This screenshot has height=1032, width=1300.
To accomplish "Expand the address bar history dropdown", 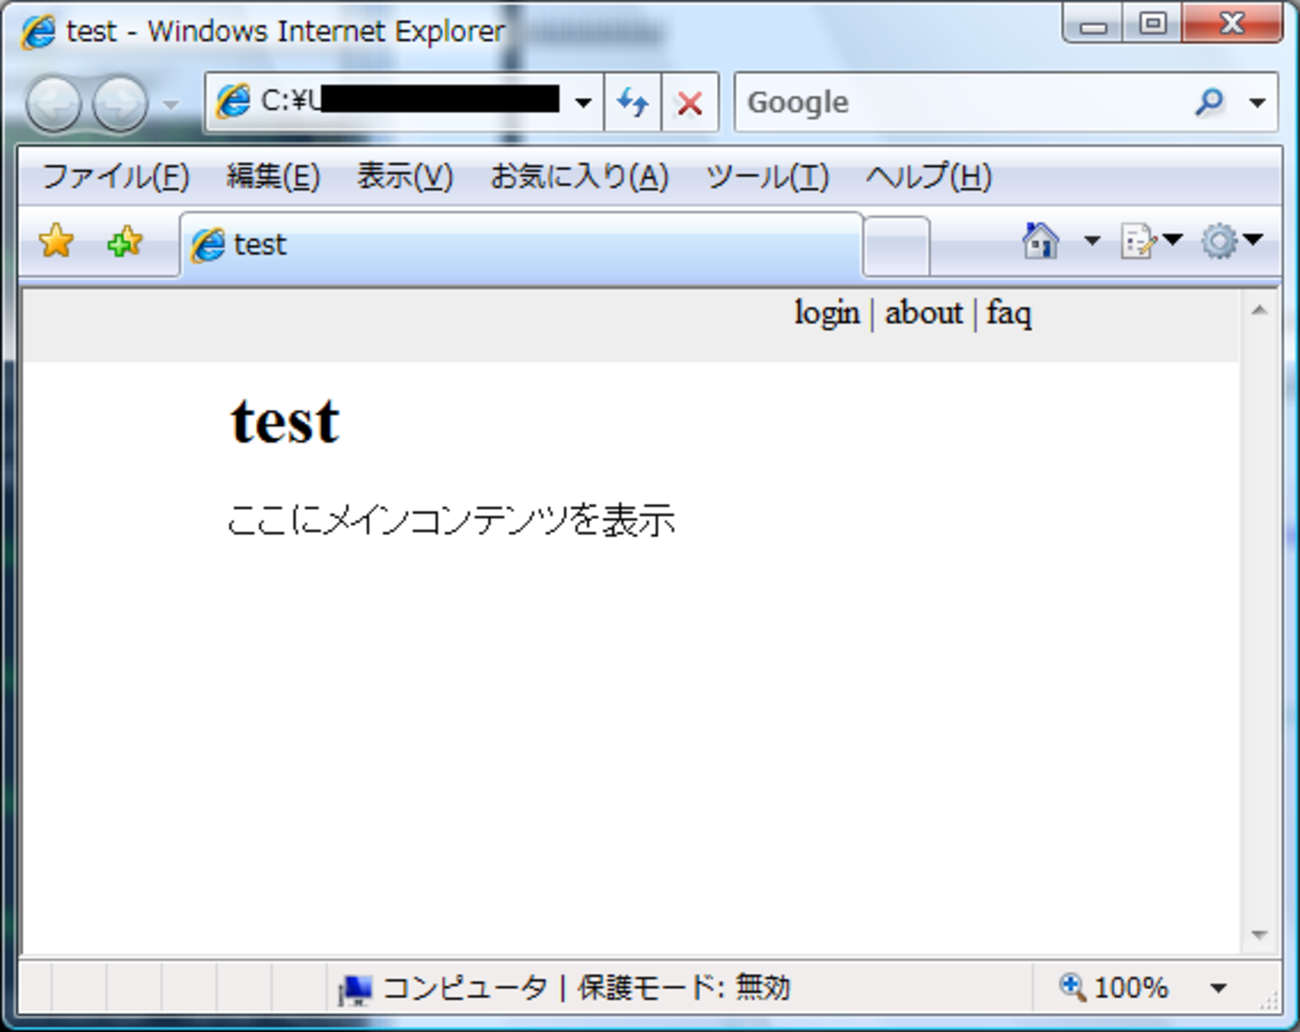I will tap(583, 102).
